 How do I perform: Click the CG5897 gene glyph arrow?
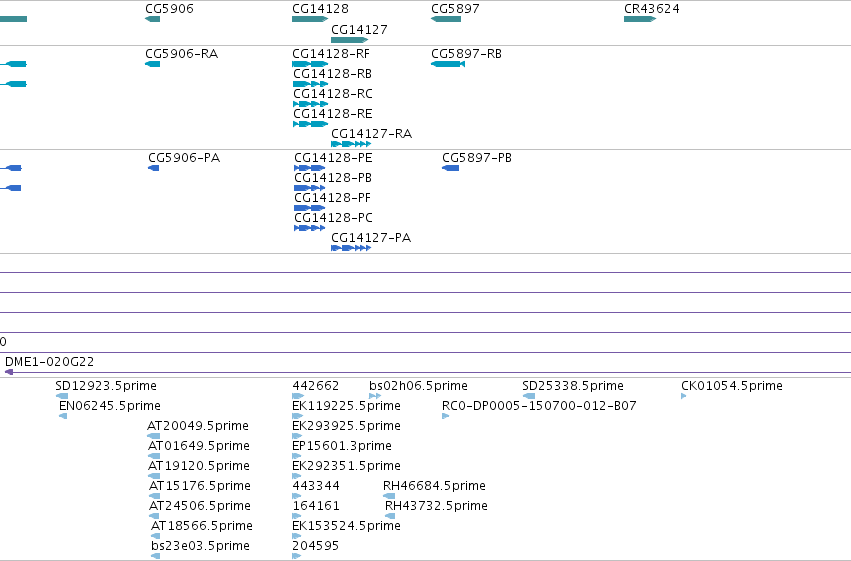click(446, 19)
